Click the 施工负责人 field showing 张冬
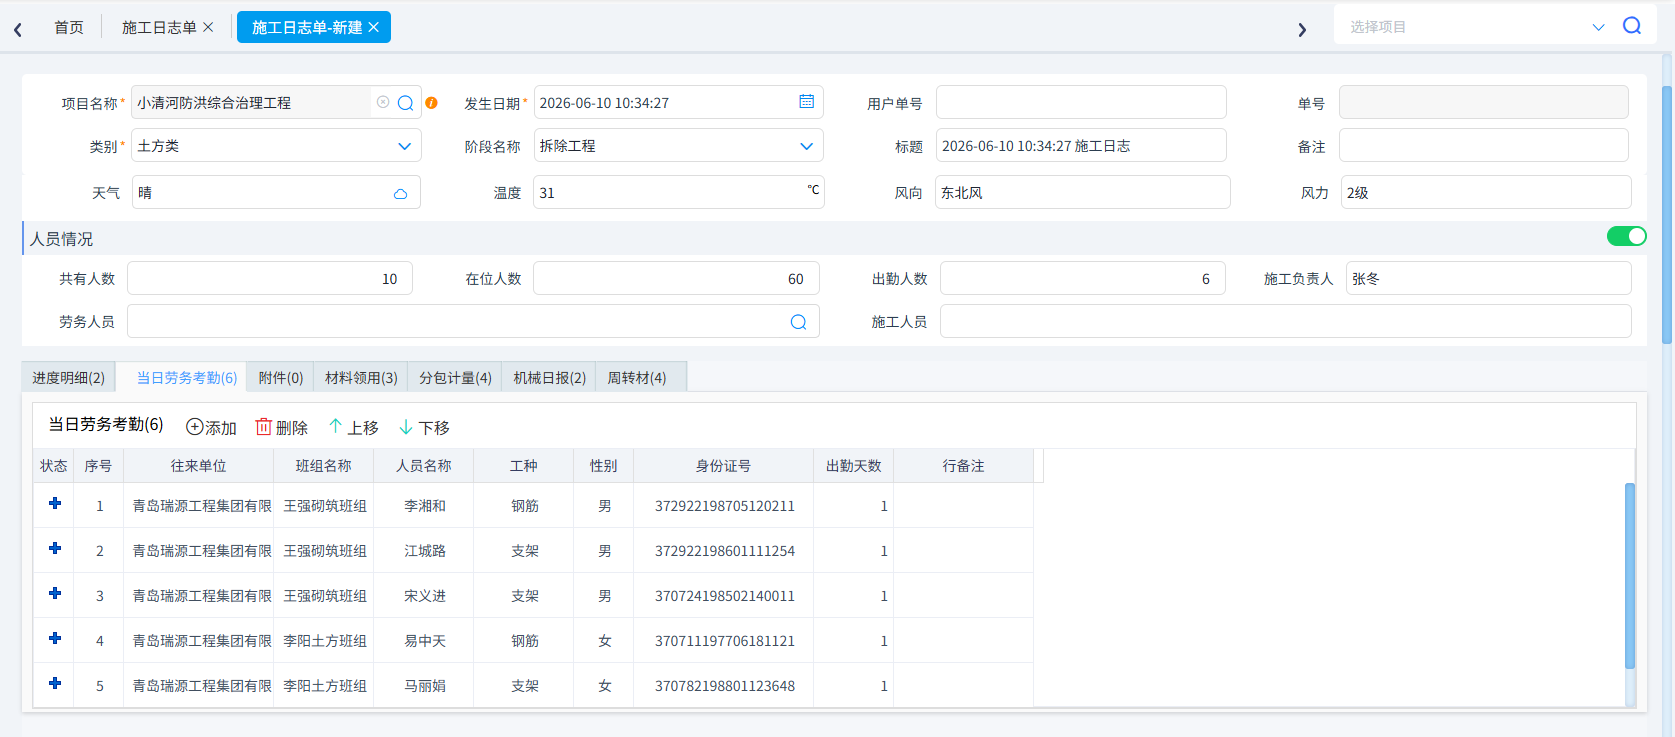 coord(1488,278)
